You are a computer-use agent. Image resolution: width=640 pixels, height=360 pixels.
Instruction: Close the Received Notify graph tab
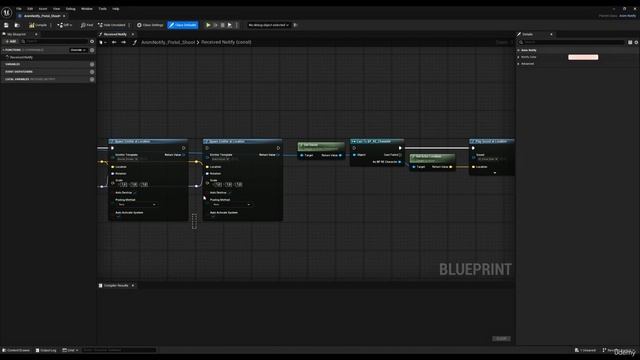133,34
